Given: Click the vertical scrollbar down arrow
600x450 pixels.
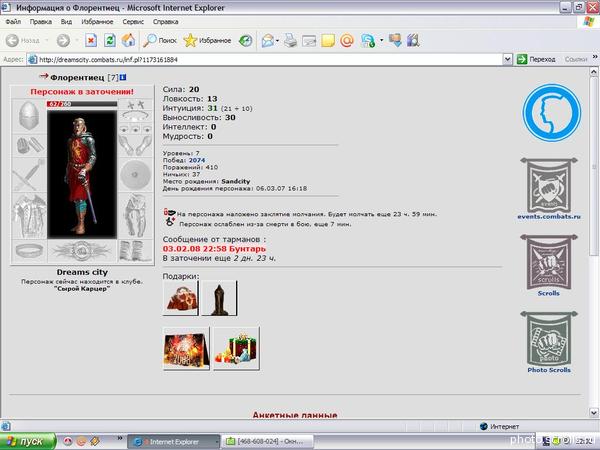Looking at the screenshot, I should tap(593, 412).
